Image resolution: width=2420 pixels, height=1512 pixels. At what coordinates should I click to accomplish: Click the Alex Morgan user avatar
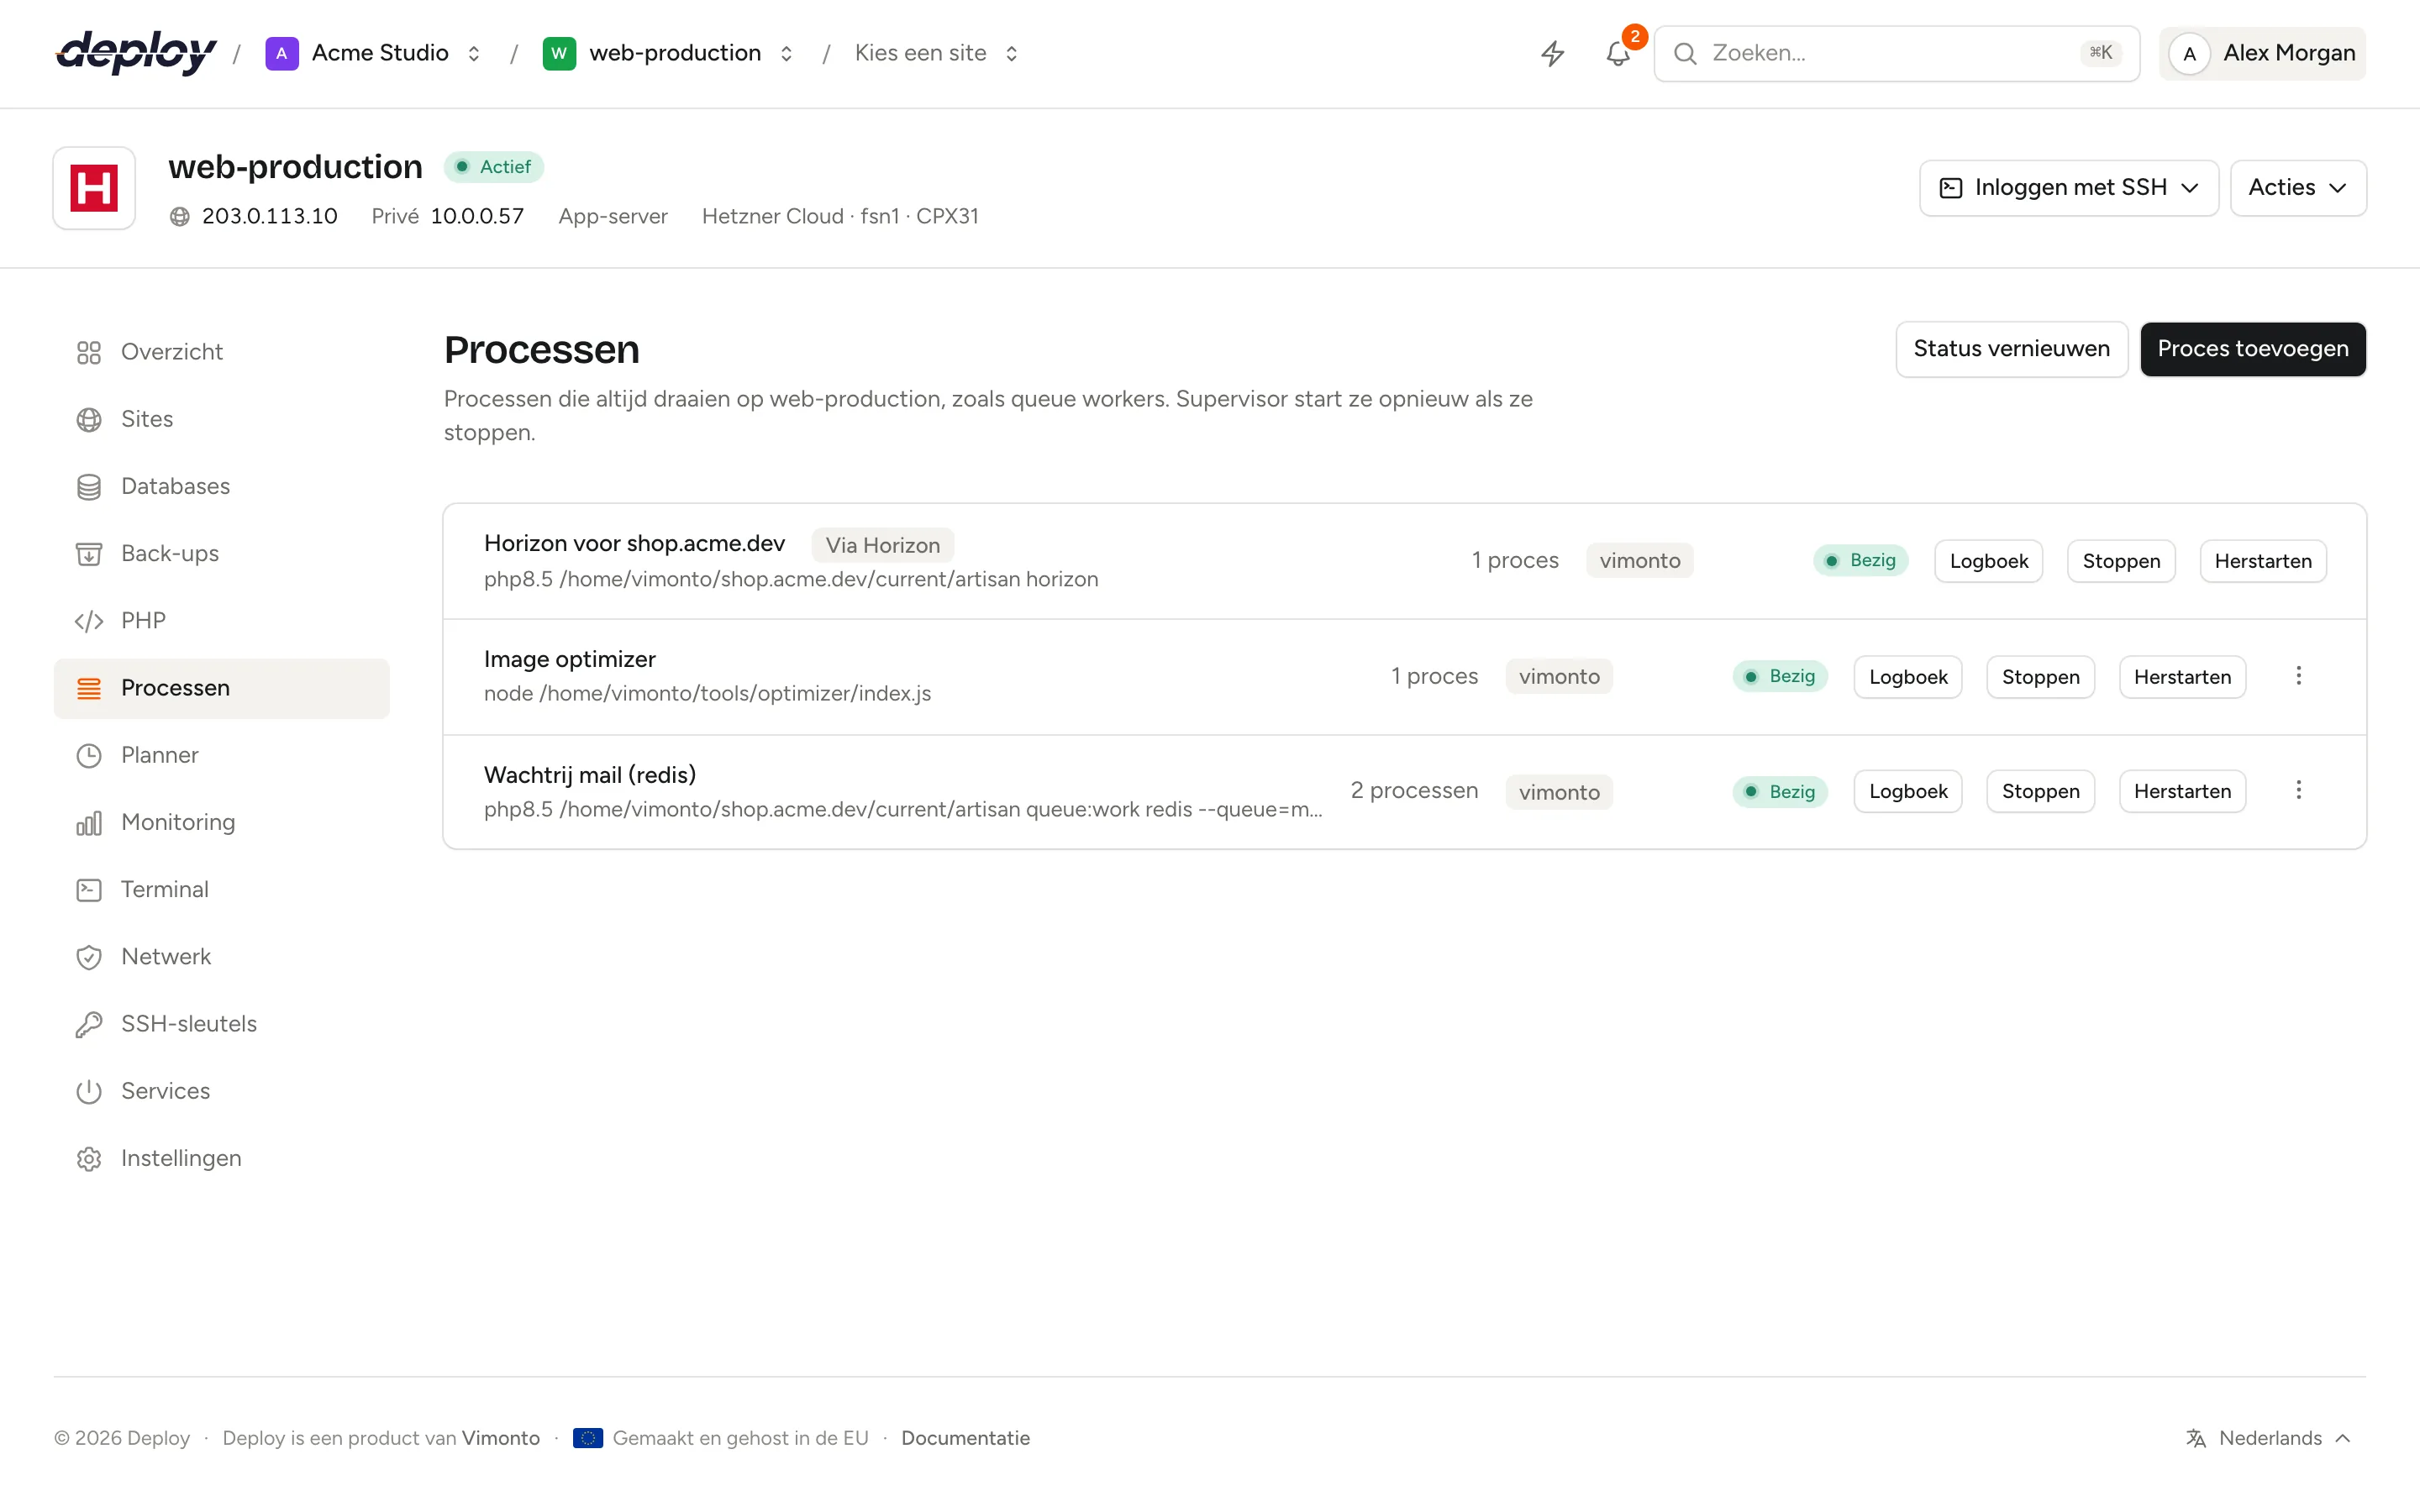coord(2189,53)
